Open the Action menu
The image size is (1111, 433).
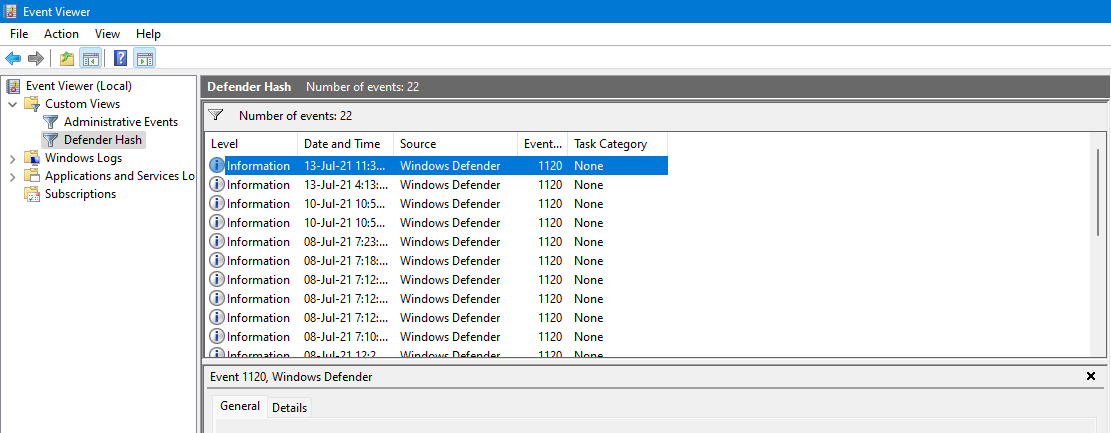coord(61,34)
